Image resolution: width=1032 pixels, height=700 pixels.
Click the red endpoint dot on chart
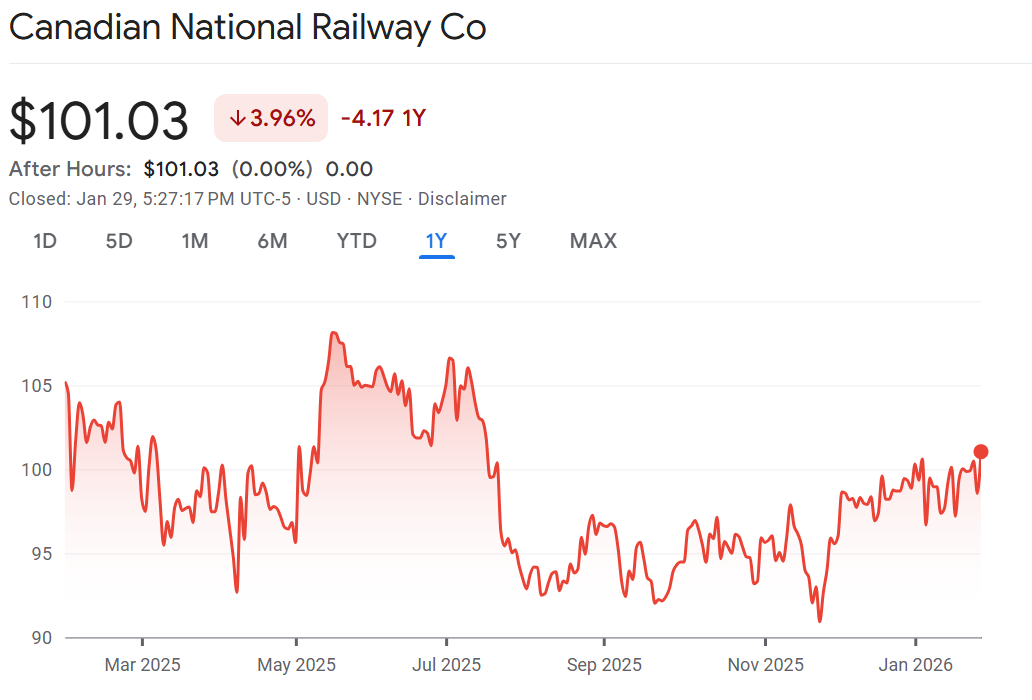click(981, 451)
